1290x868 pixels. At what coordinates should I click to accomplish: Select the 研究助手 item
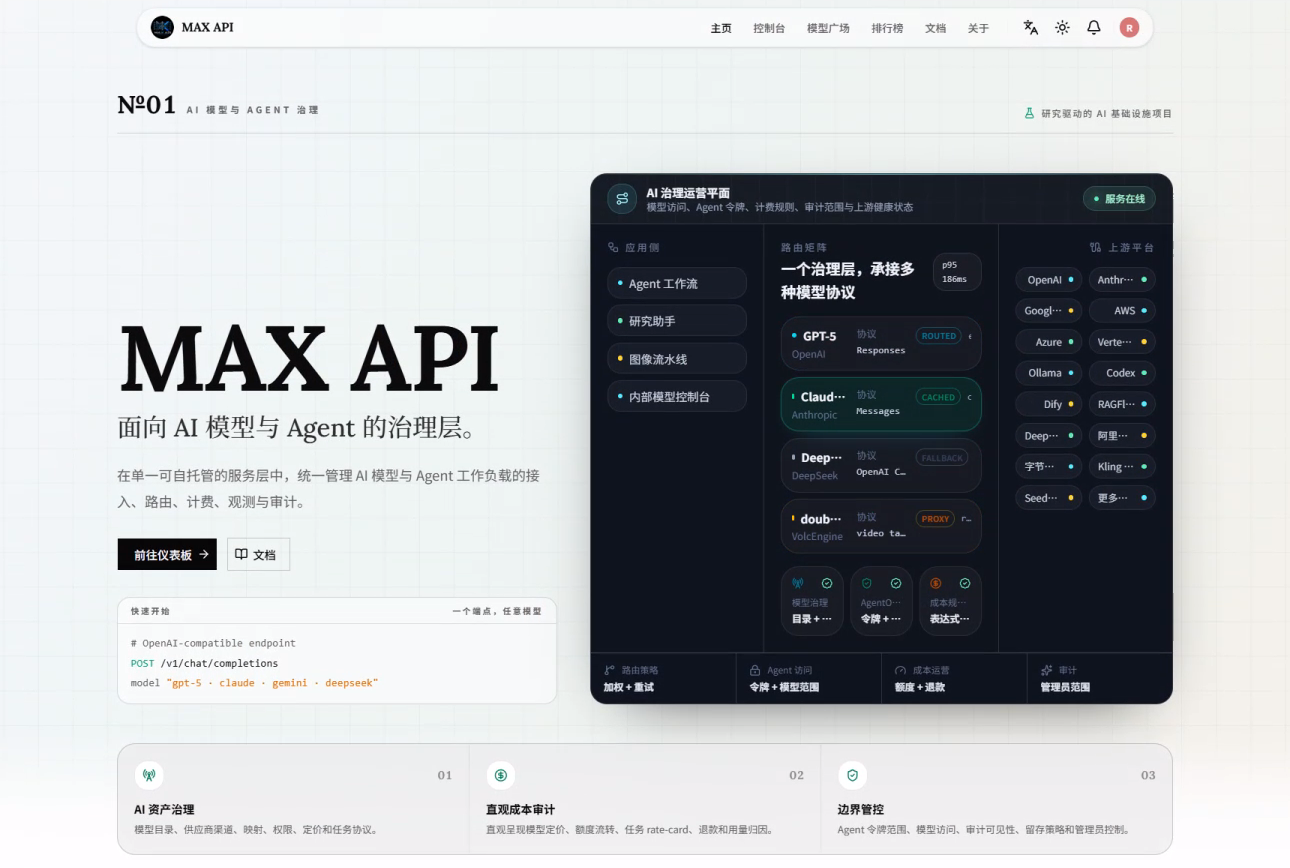677,321
